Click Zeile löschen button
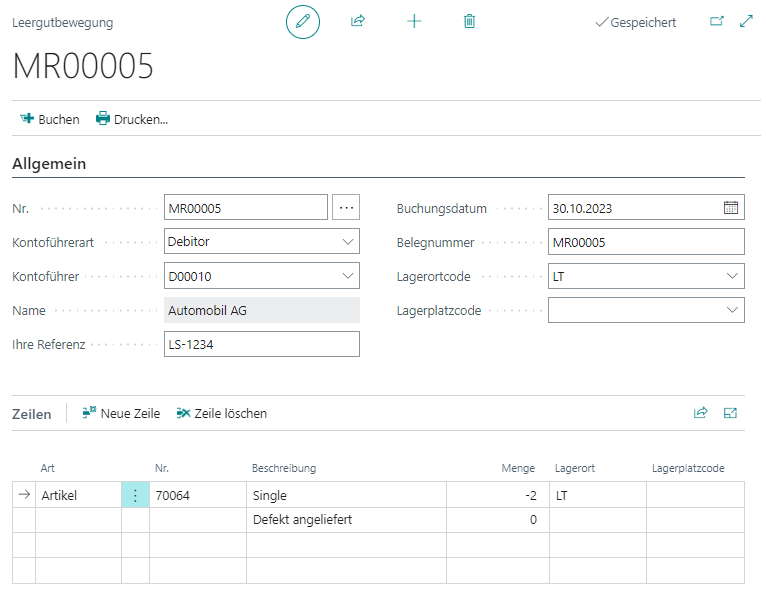Viewport: 766px width, 591px height. point(221,413)
